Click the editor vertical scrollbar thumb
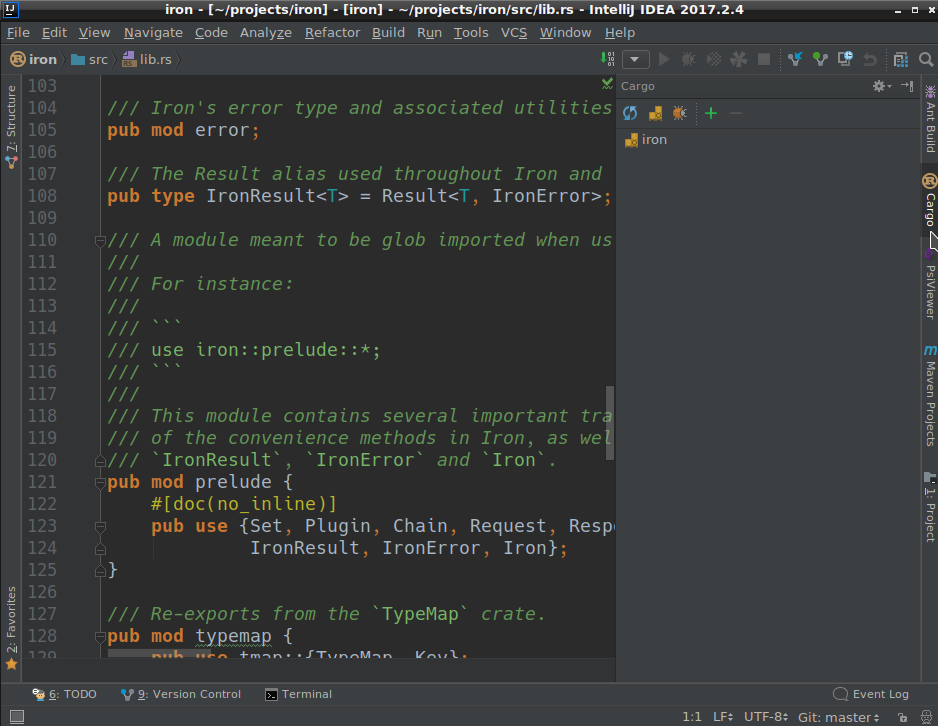This screenshot has width=938, height=726. [610, 423]
